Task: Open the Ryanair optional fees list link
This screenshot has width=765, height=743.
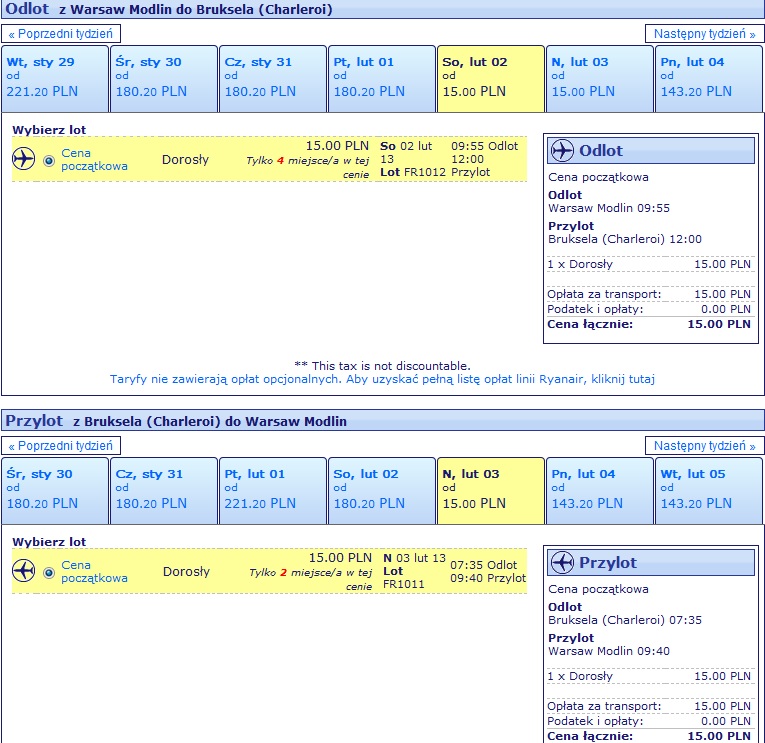Action: pos(382,379)
